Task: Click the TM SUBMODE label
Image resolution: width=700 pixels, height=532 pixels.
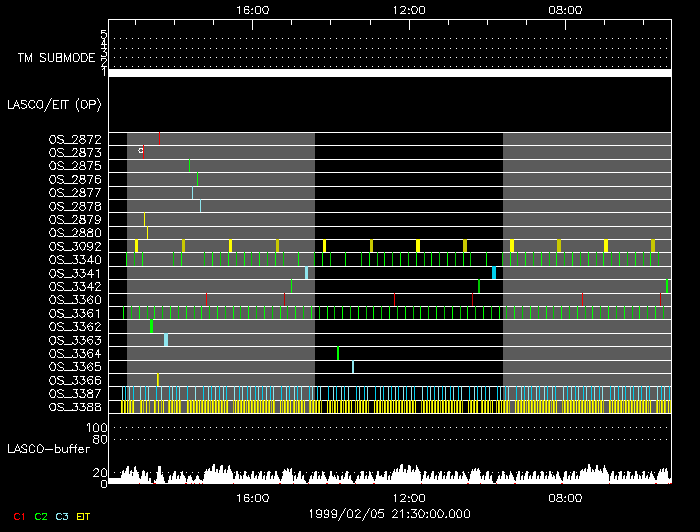Action: (56, 58)
